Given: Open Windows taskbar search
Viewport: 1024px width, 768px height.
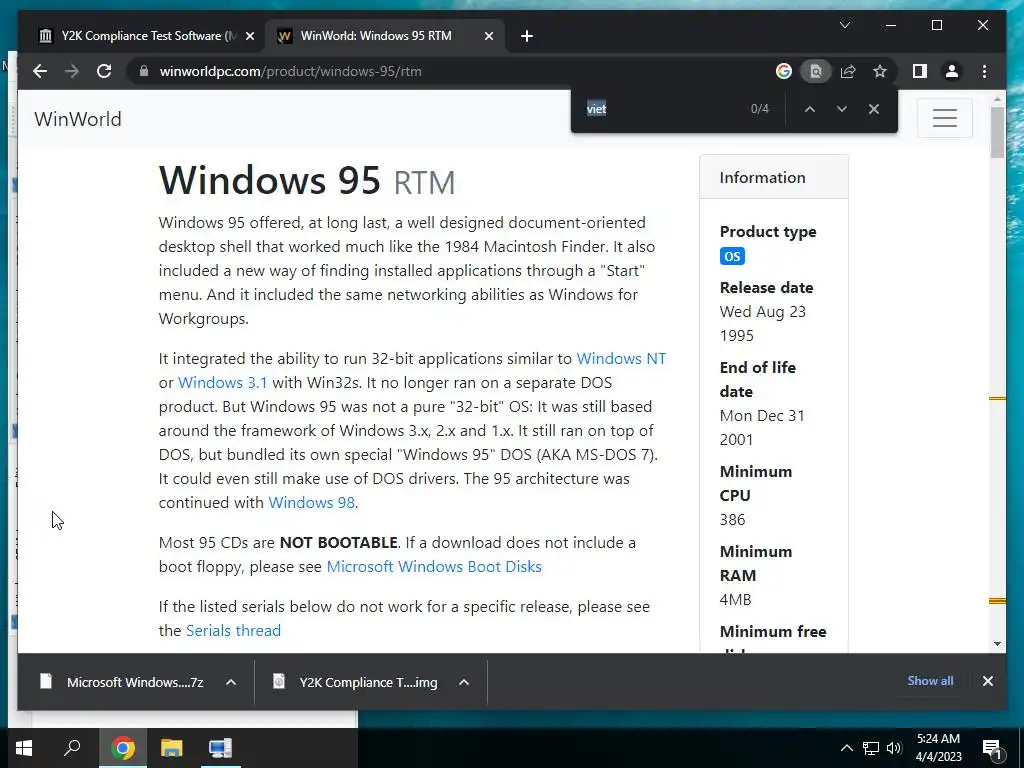Looking at the screenshot, I should [72, 748].
